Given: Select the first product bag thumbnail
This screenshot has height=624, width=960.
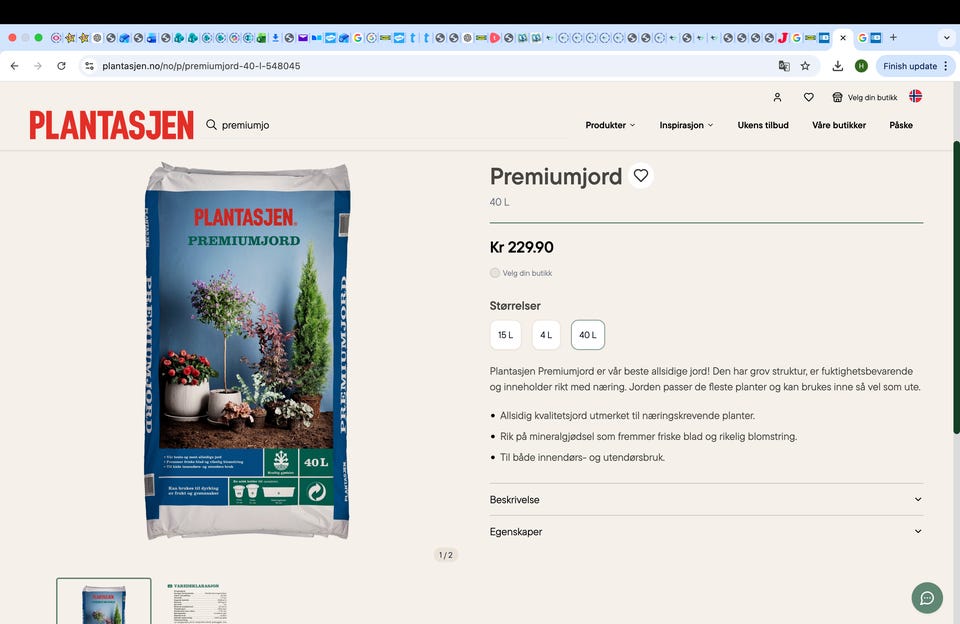Looking at the screenshot, I should click(x=103, y=601).
